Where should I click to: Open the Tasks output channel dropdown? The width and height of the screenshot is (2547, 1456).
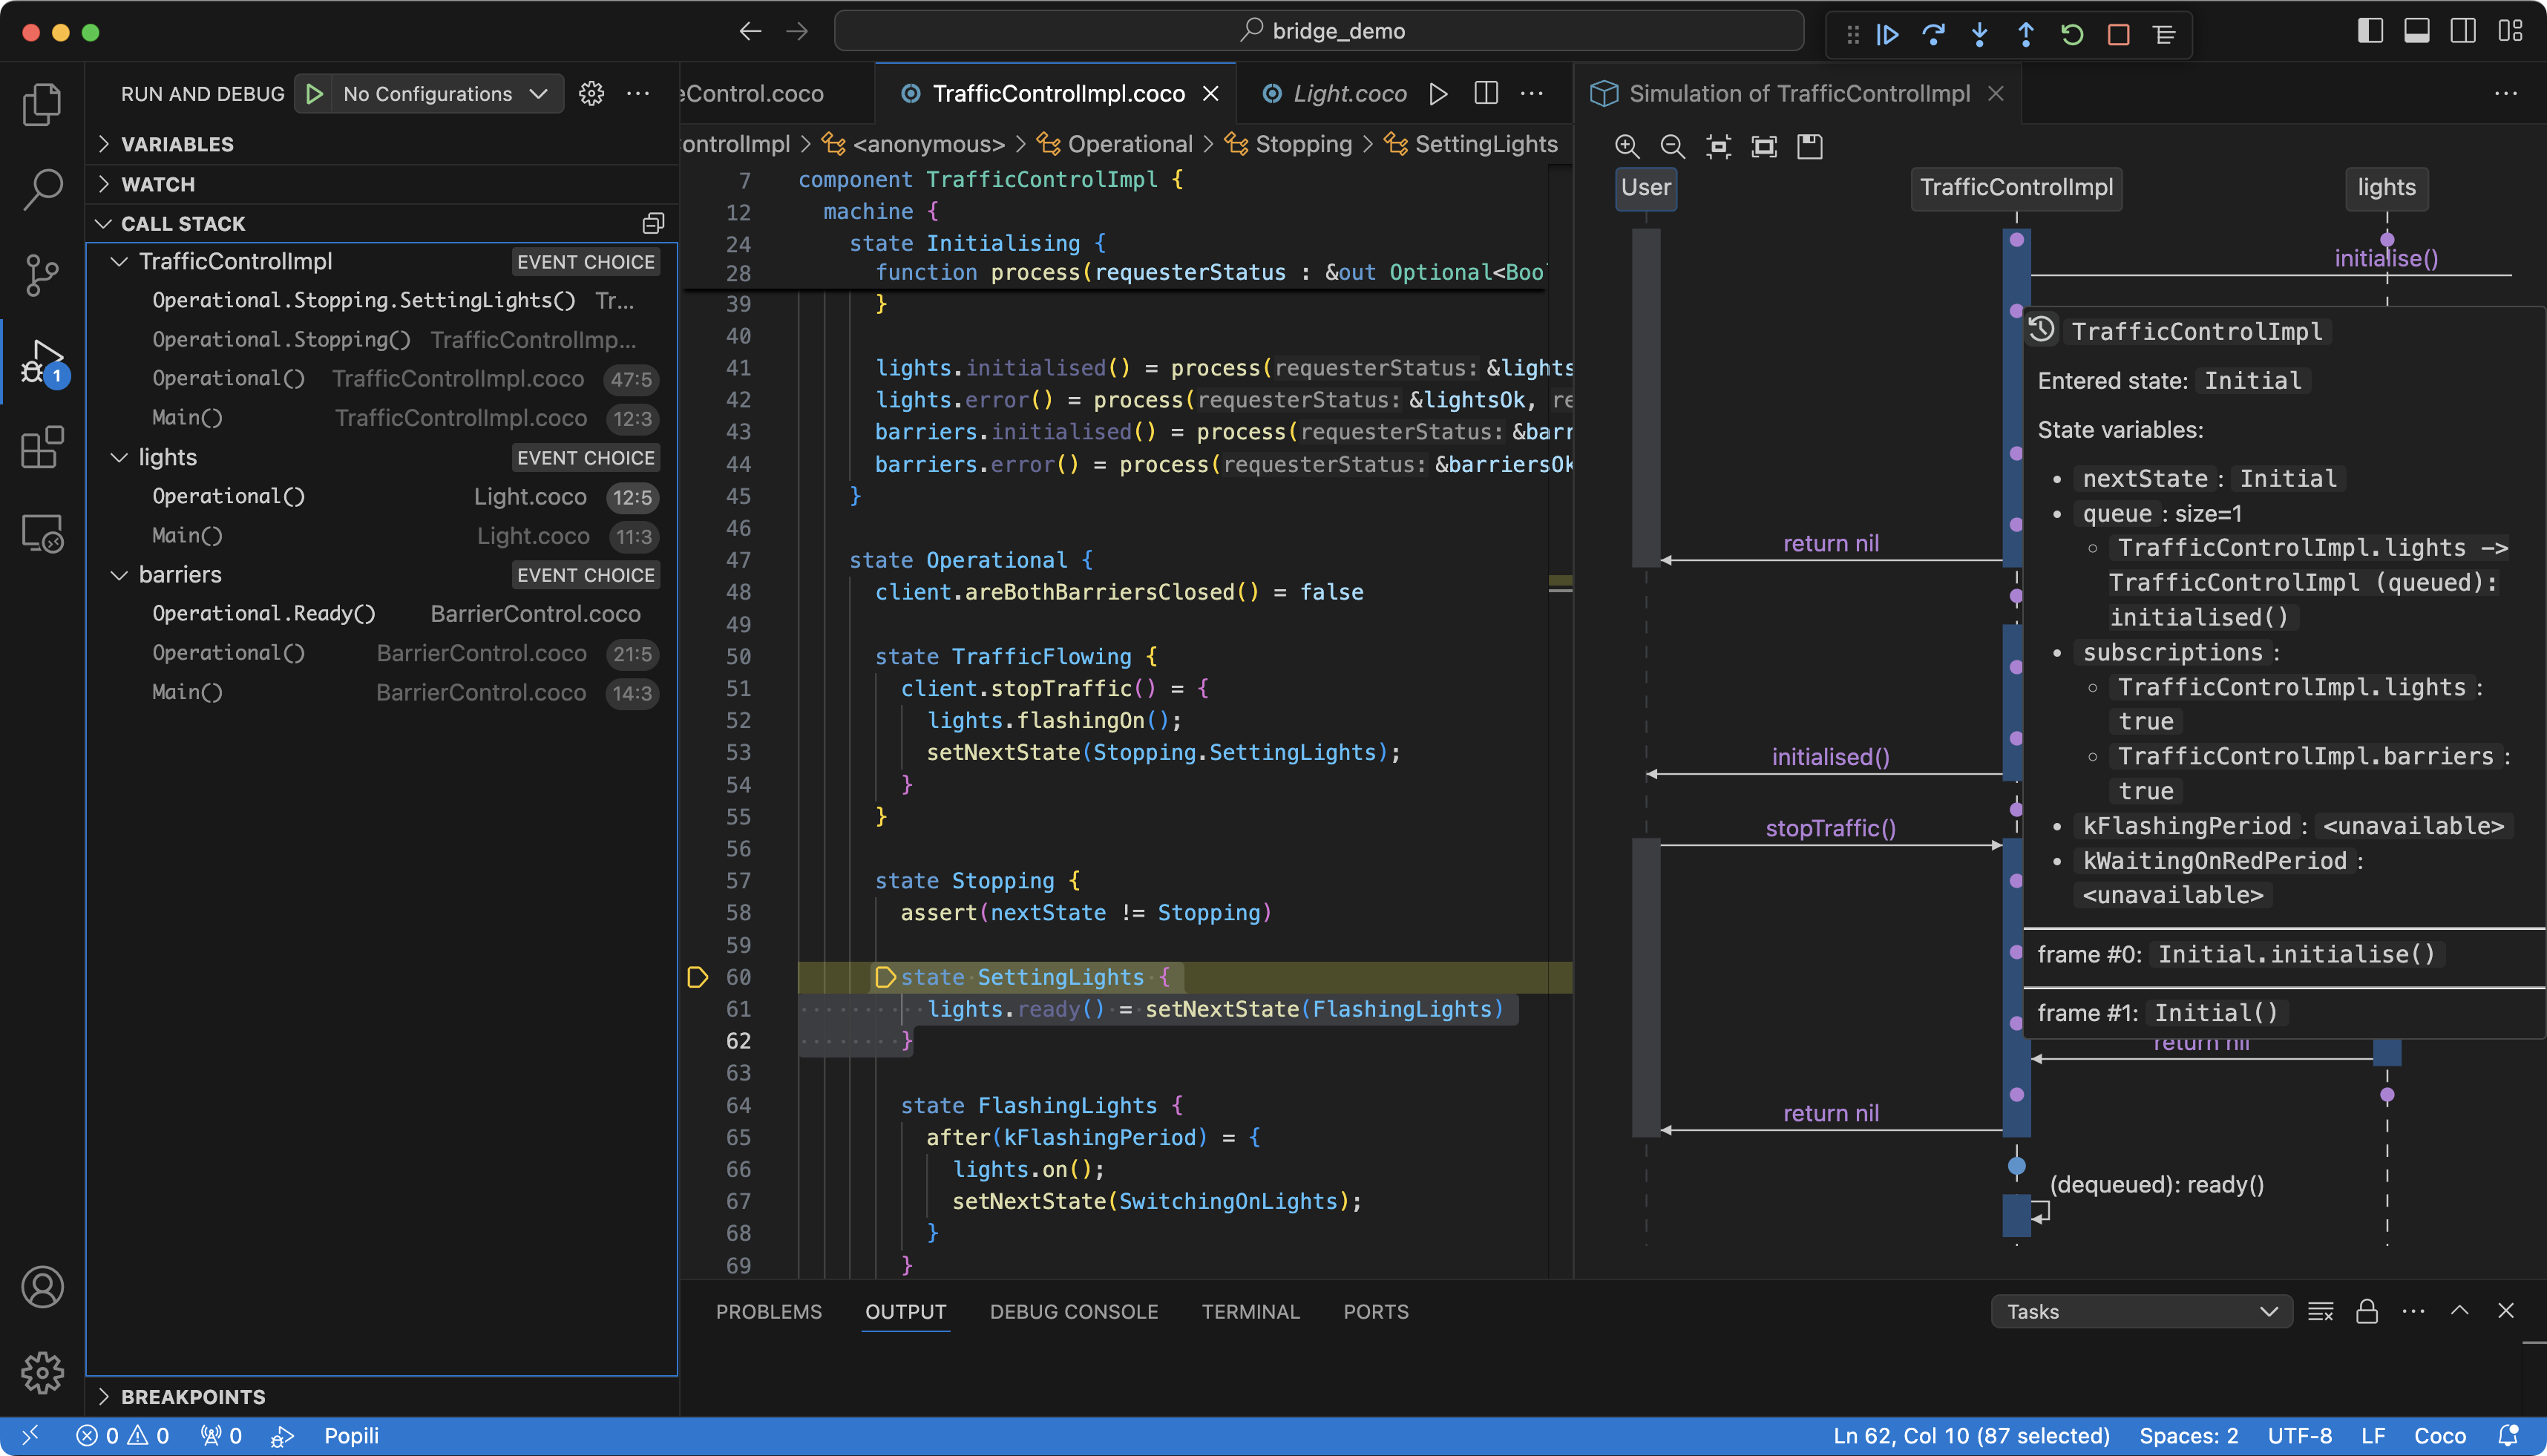point(2142,1312)
